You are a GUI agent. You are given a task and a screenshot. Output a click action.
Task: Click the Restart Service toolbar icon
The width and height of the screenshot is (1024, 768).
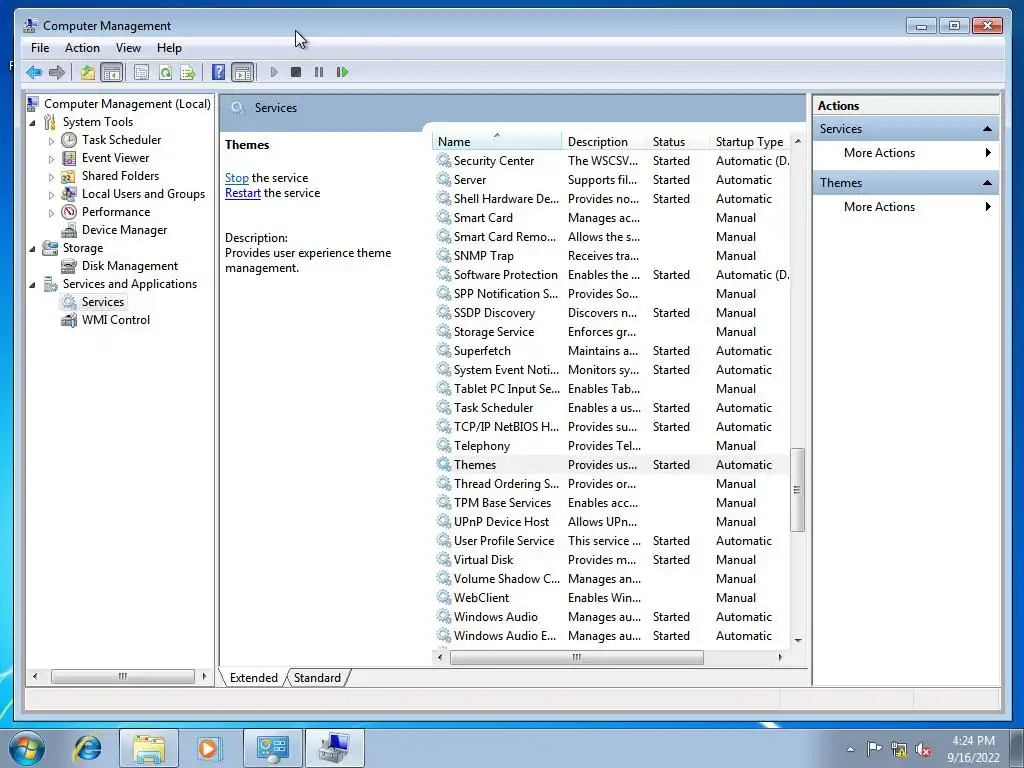point(342,72)
